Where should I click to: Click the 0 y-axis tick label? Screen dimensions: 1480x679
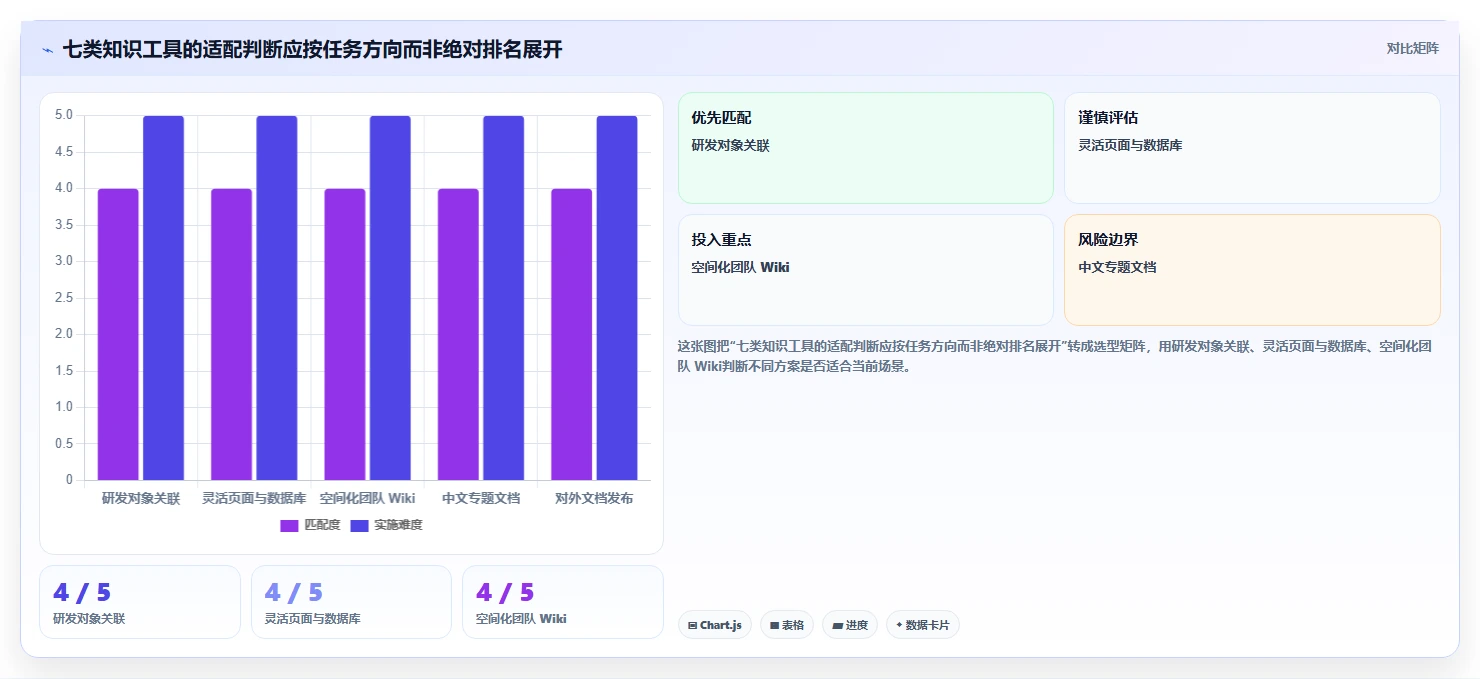pos(70,479)
